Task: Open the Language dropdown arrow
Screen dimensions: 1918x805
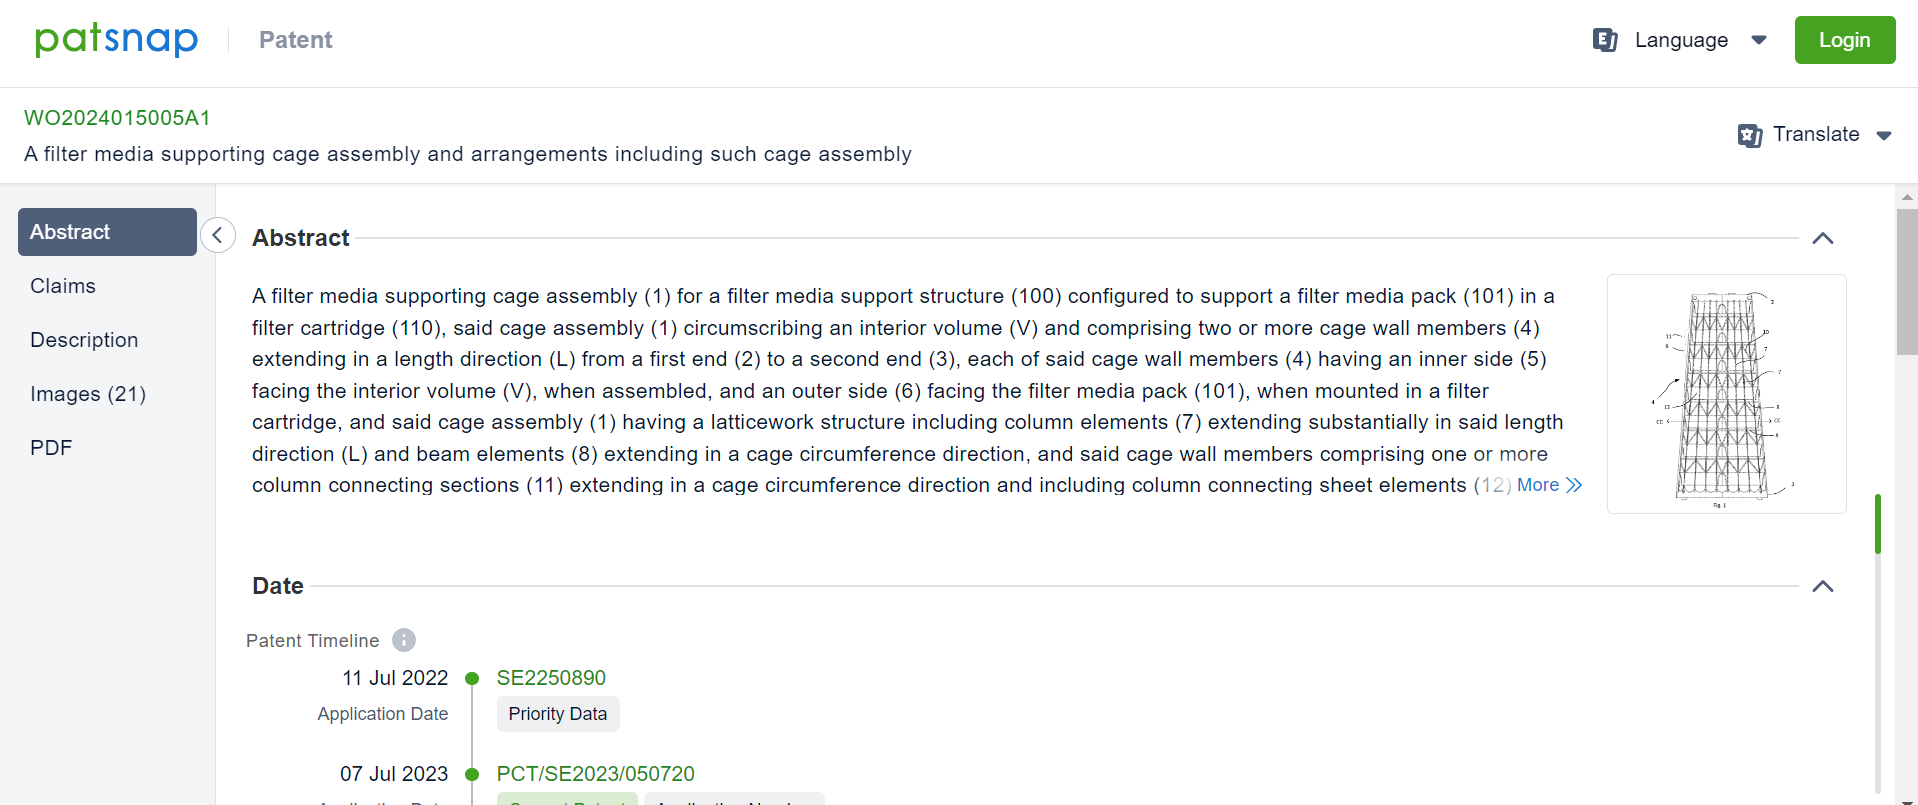Action: [x=1759, y=40]
